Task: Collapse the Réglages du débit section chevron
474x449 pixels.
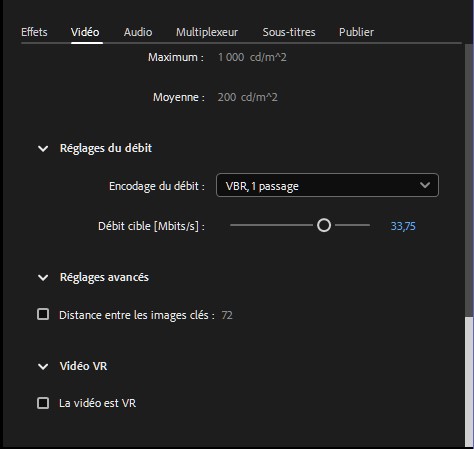Action: 43,148
